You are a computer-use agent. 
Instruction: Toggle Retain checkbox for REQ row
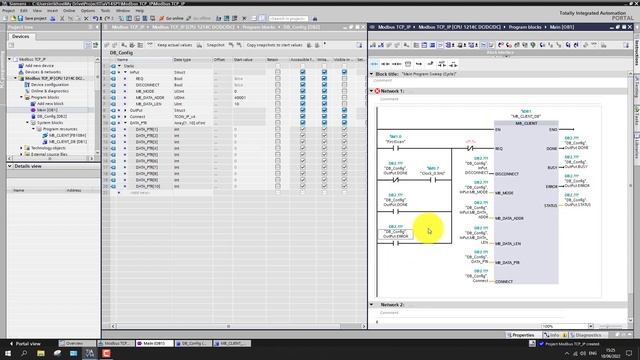pyautogui.click(x=278, y=78)
